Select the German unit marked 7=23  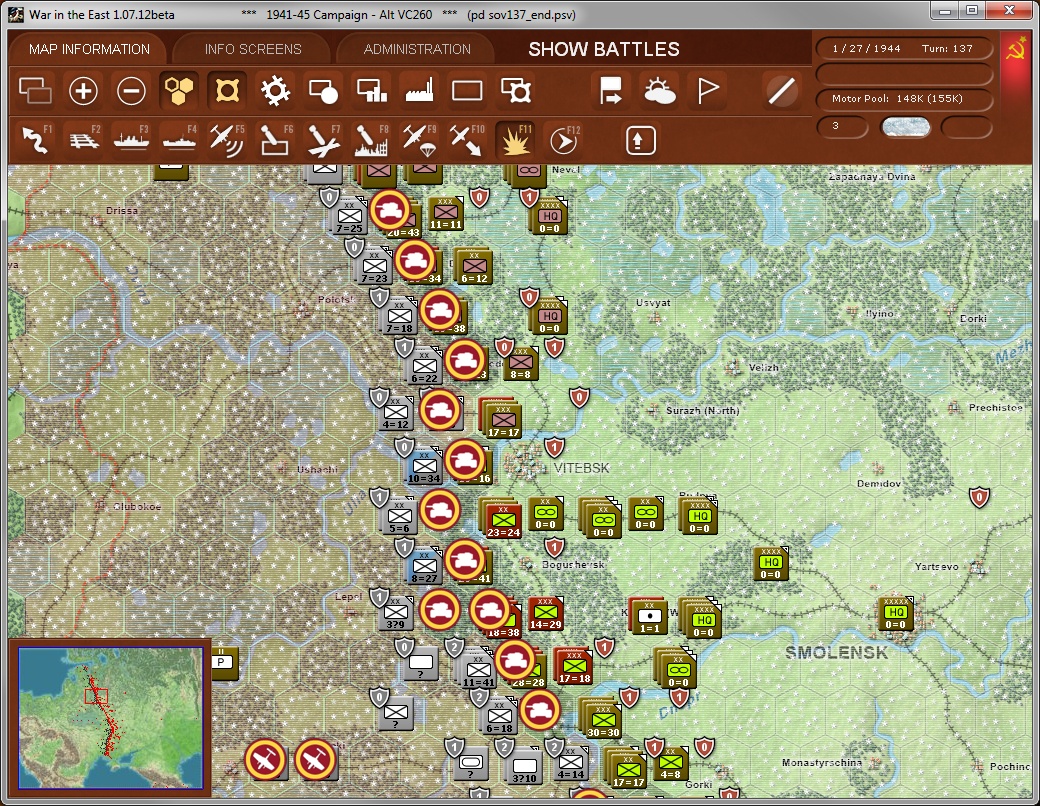click(x=374, y=267)
